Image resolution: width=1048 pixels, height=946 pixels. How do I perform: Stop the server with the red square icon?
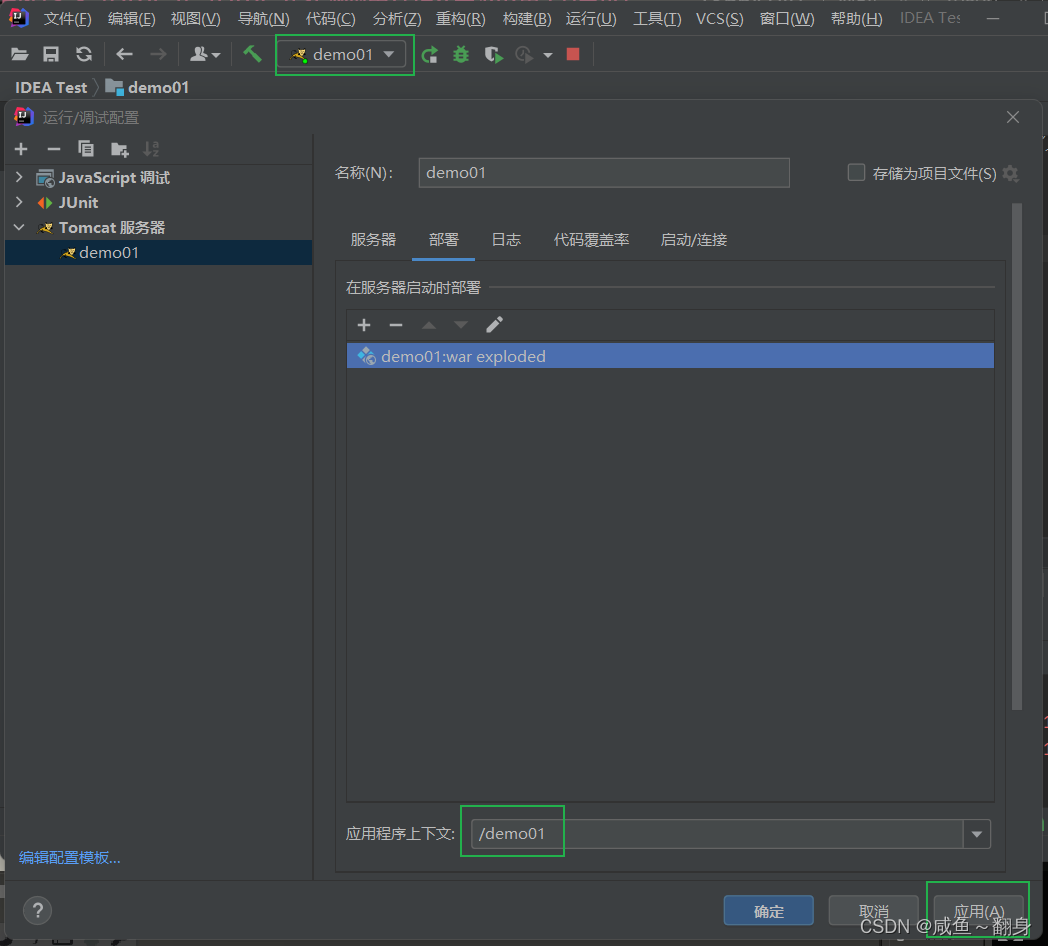click(x=573, y=54)
